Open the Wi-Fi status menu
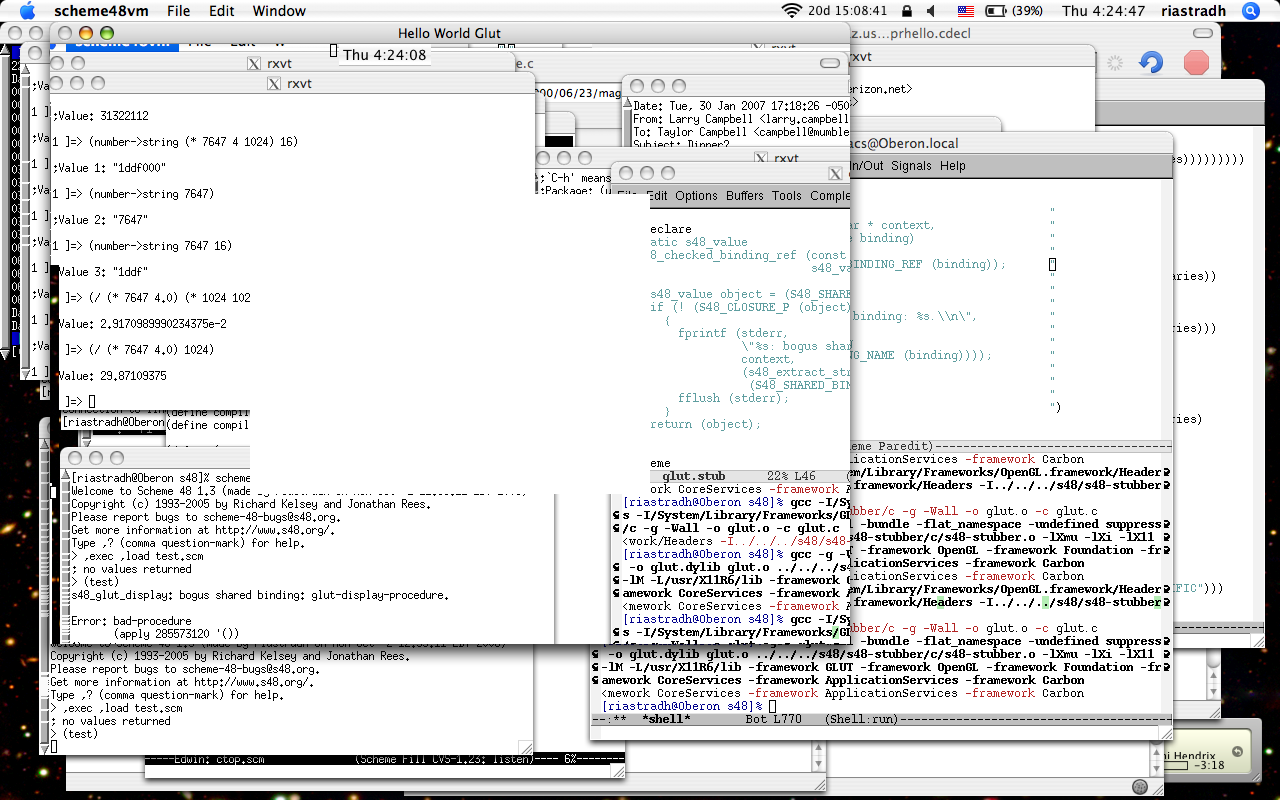Viewport: 1280px width, 800px height. (792, 11)
